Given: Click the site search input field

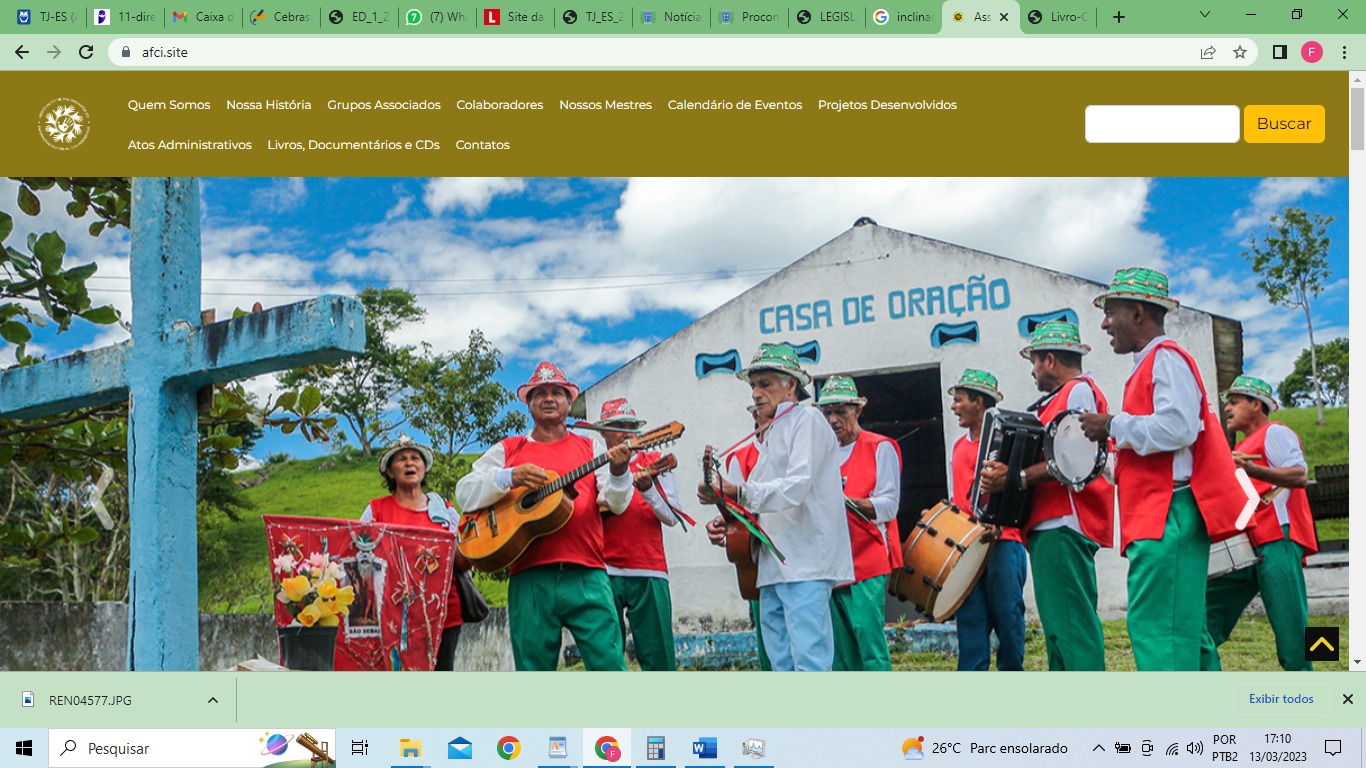Looking at the screenshot, I should coord(1161,124).
